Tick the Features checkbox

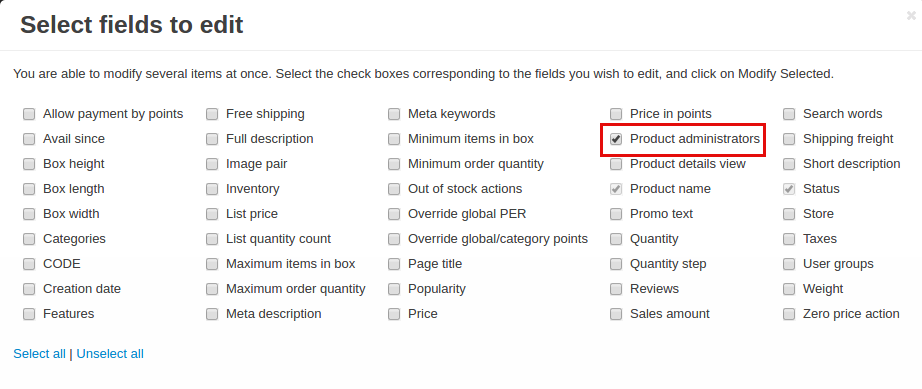(29, 314)
